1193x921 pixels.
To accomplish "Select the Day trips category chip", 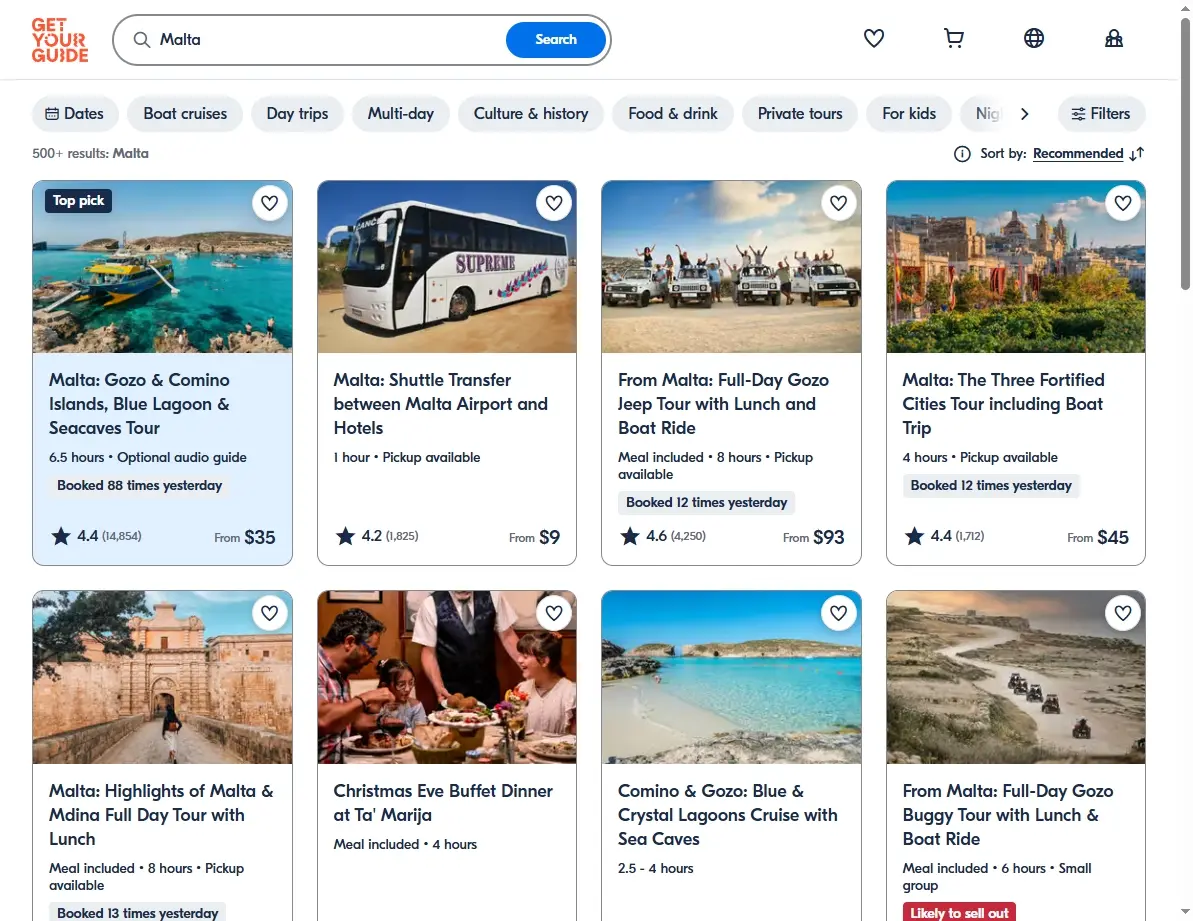I will (x=297, y=114).
